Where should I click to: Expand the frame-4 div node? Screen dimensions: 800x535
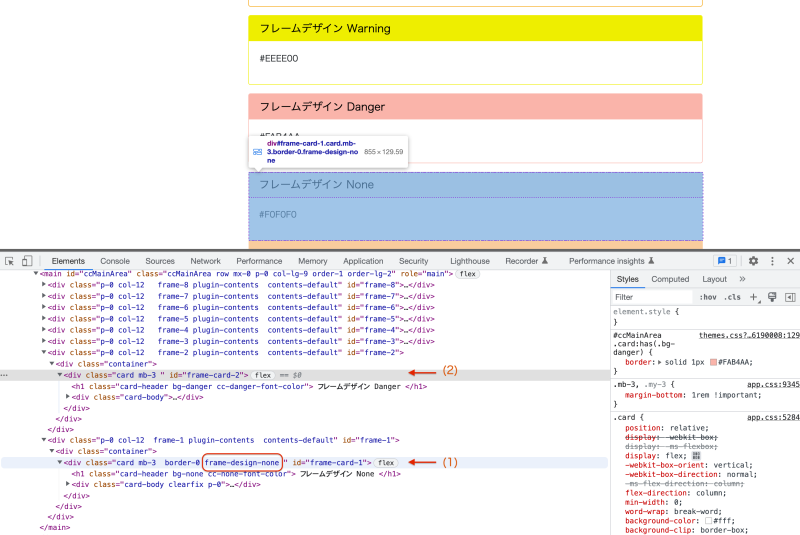tap(44, 329)
